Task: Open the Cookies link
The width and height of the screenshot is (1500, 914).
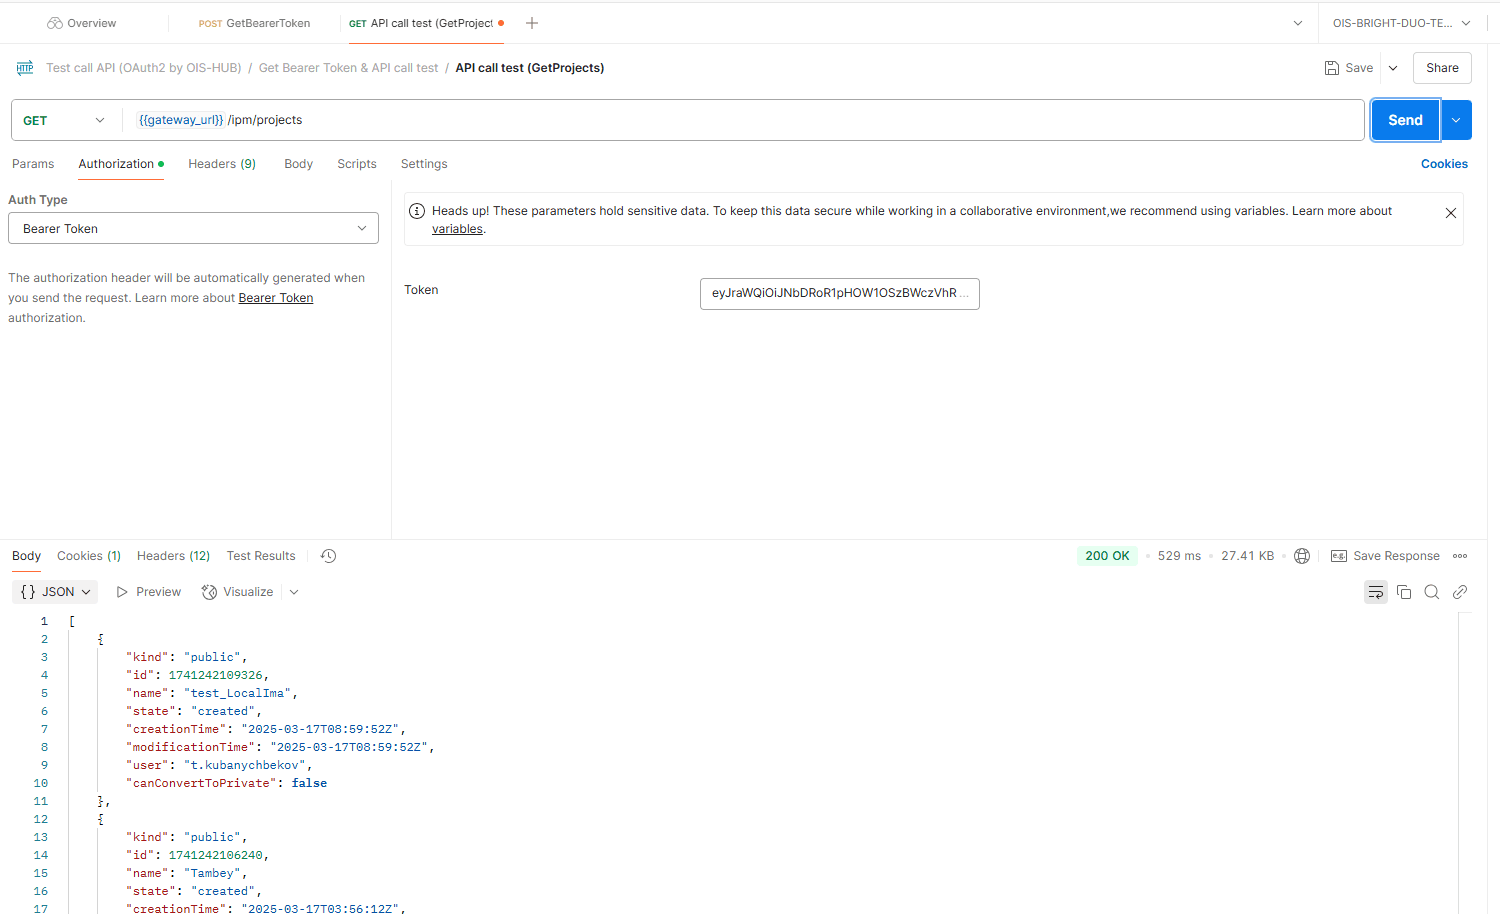Action: click(x=1444, y=164)
